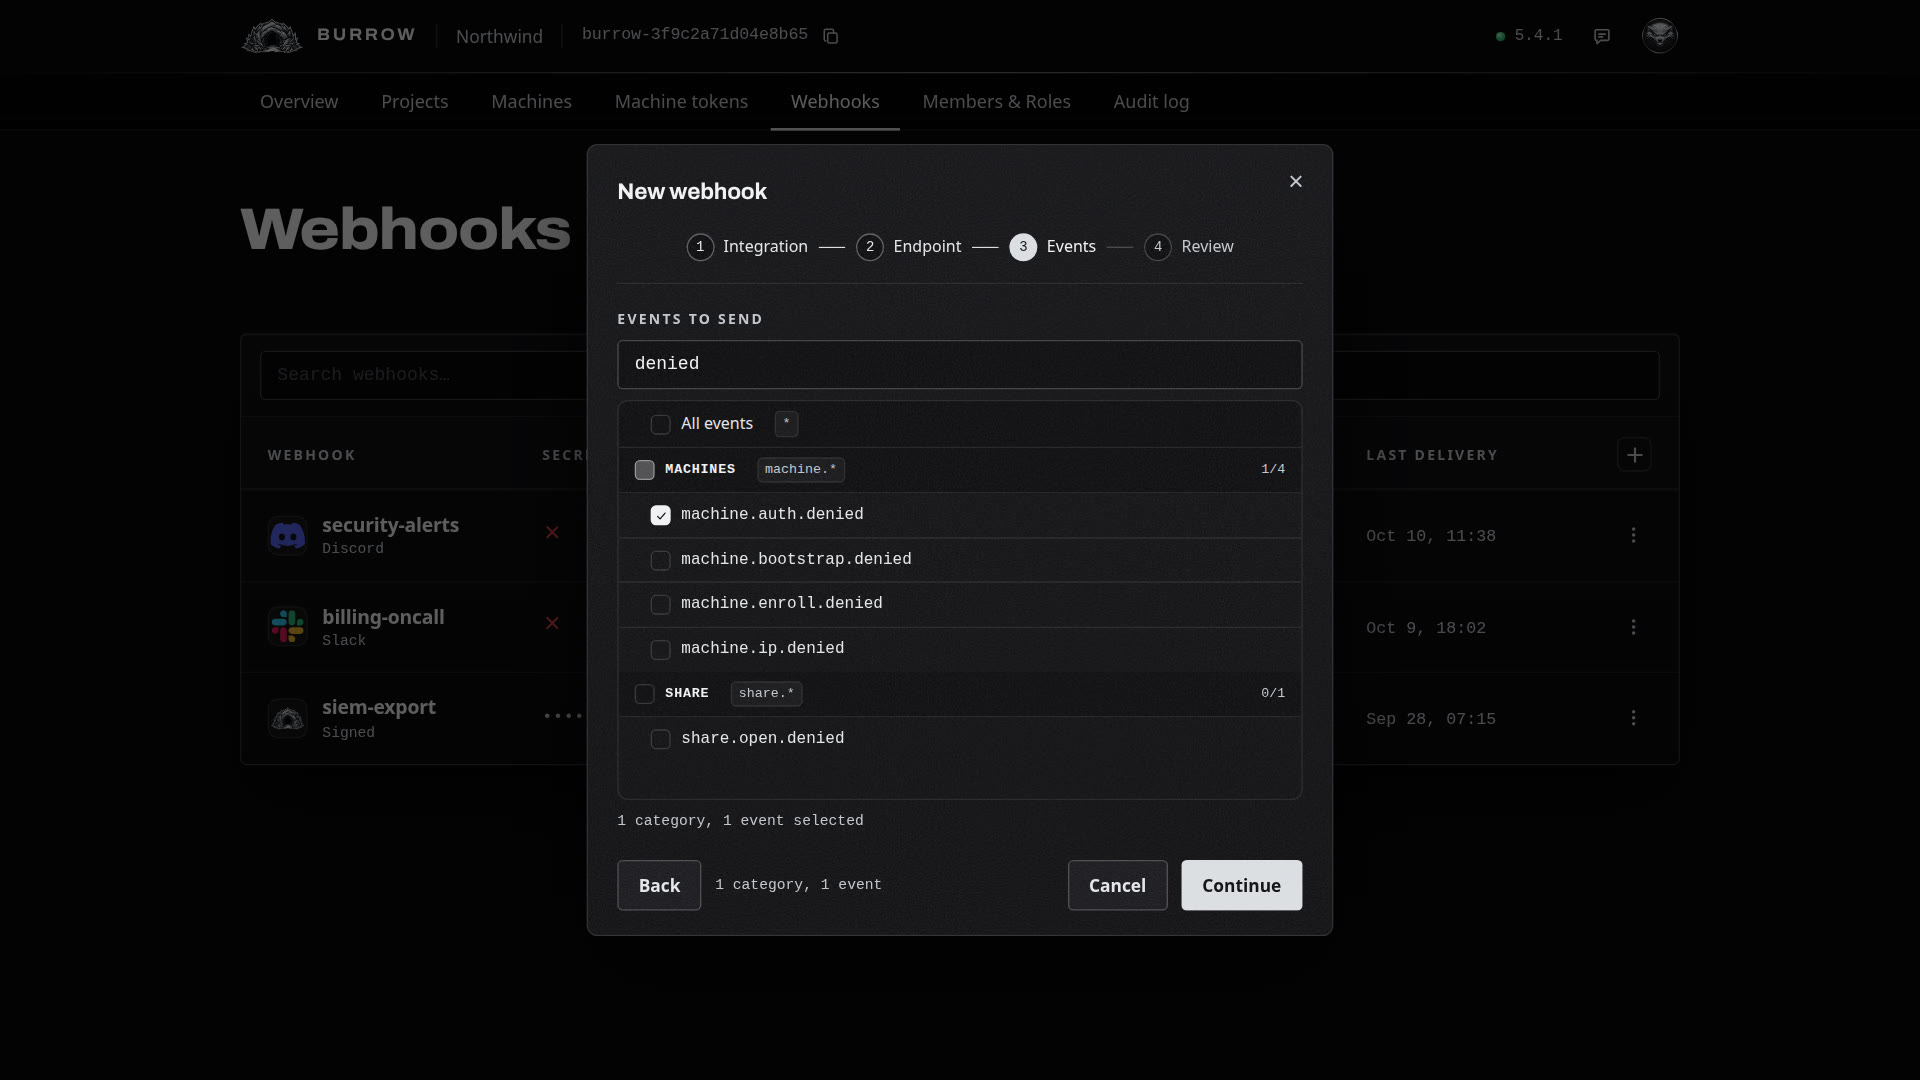
Task: Click the Slack icon for billing-oncall
Action: 288,627
